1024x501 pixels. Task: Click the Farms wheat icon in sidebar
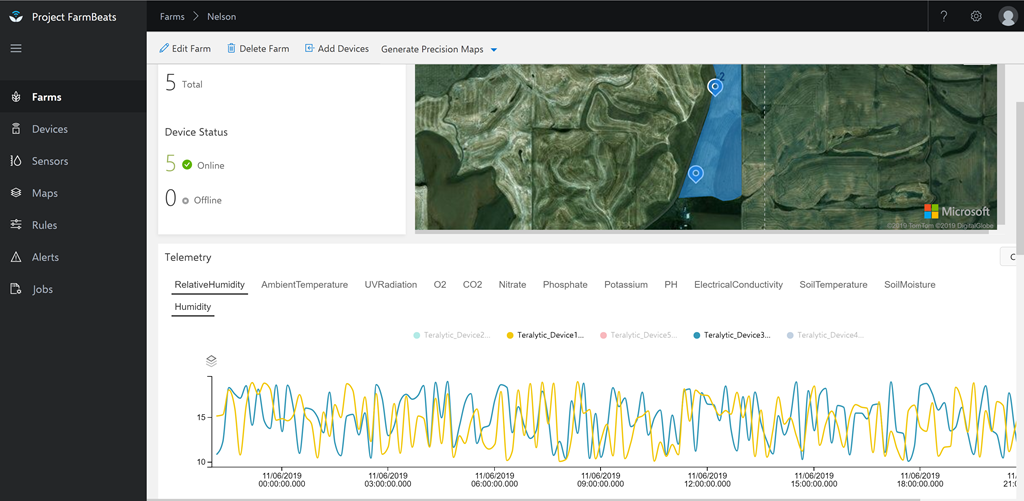coord(16,97)
